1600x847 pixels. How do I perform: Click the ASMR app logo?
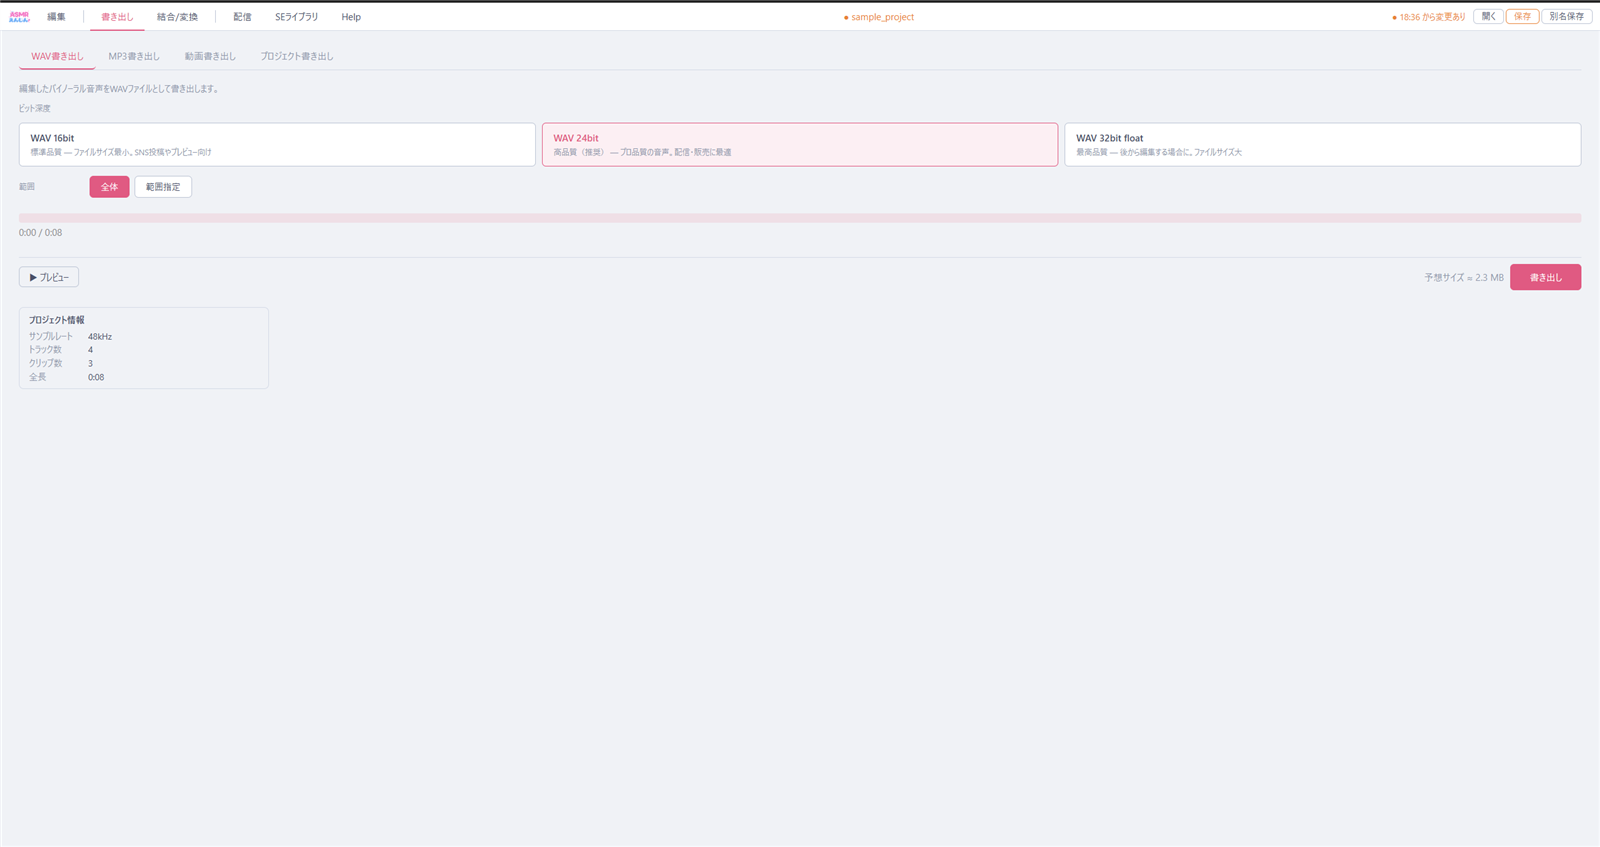point(19,16)
